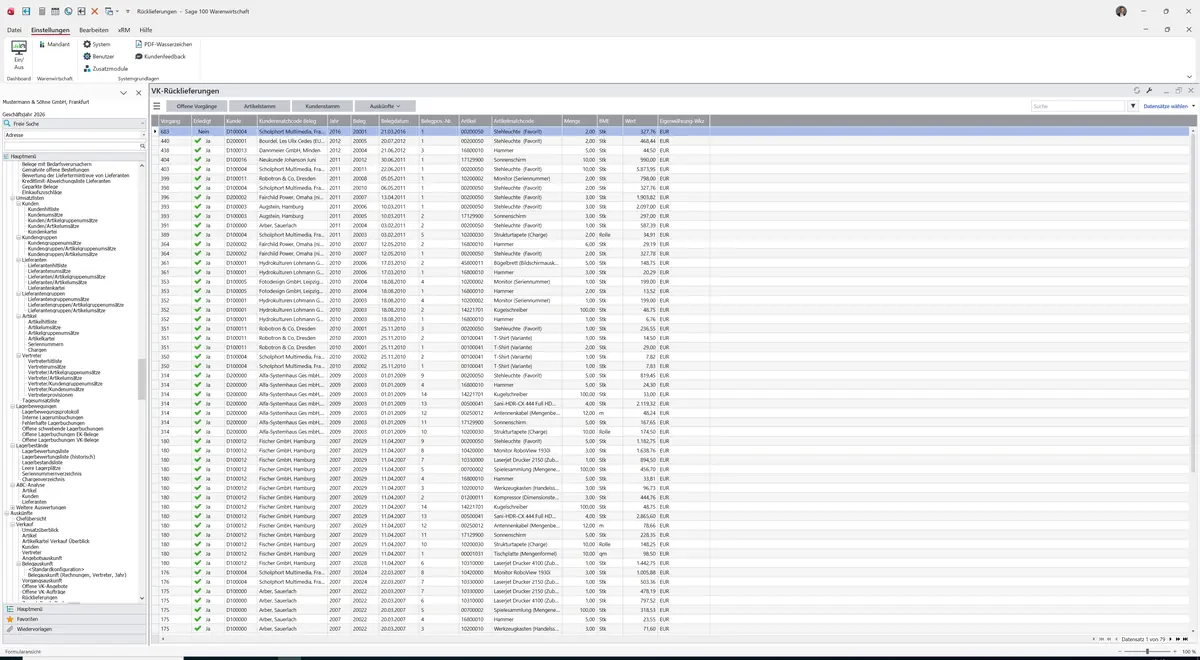
Task: Open Zusatzmodule in the ribbon
Action: click(x=106, y=69)
